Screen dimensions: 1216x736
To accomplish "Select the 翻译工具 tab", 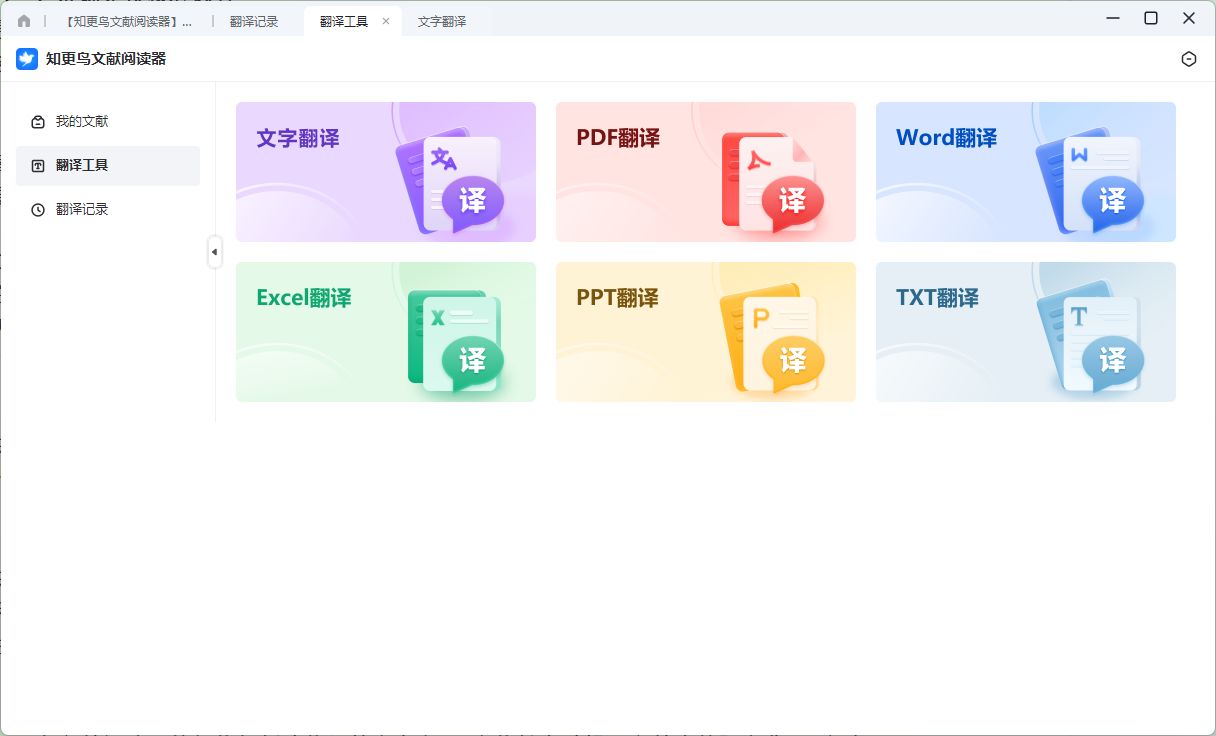I will [x=344, y=21].
